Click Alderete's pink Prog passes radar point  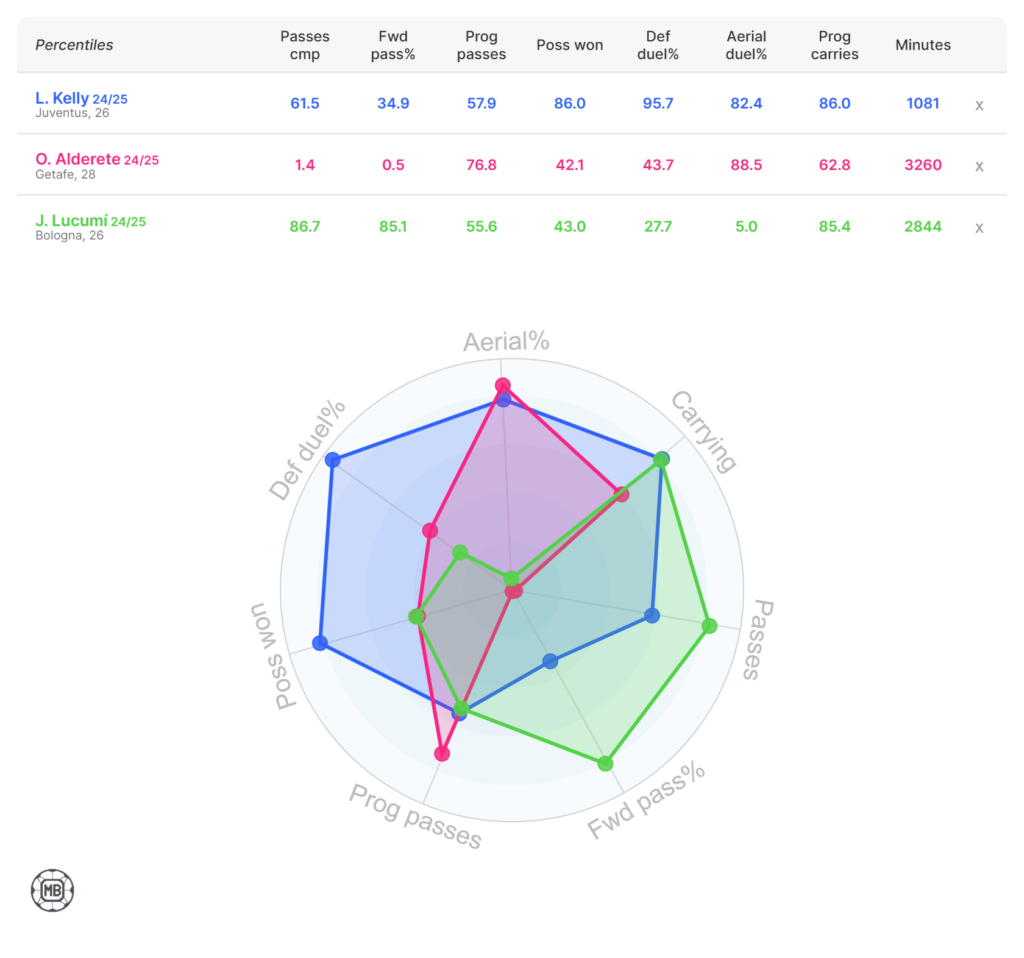pyautogui.click(x=442, y=754)
